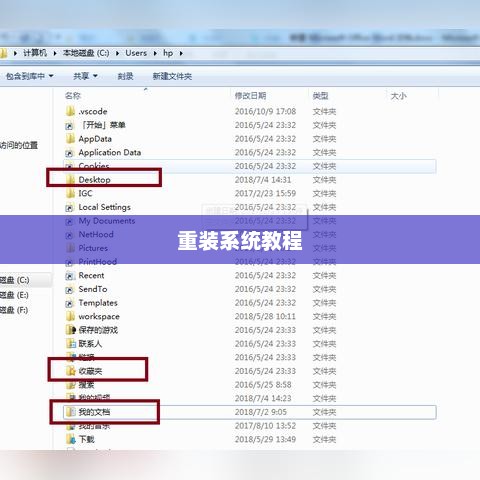Click the workspace folder icon
The width and height of the screenshot is (480, 480).
tap(70, 316)
